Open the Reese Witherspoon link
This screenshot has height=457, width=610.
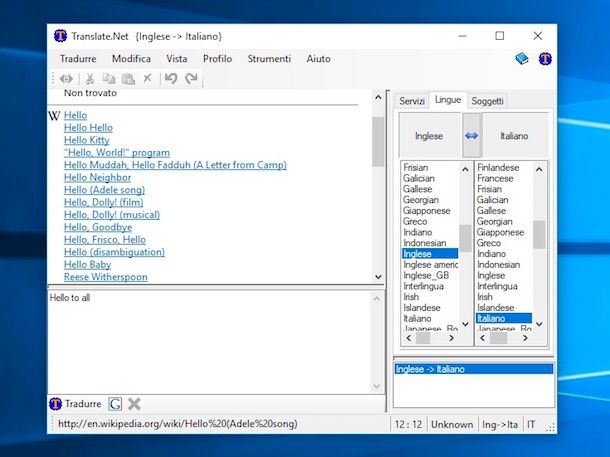[x=106, y=277]
